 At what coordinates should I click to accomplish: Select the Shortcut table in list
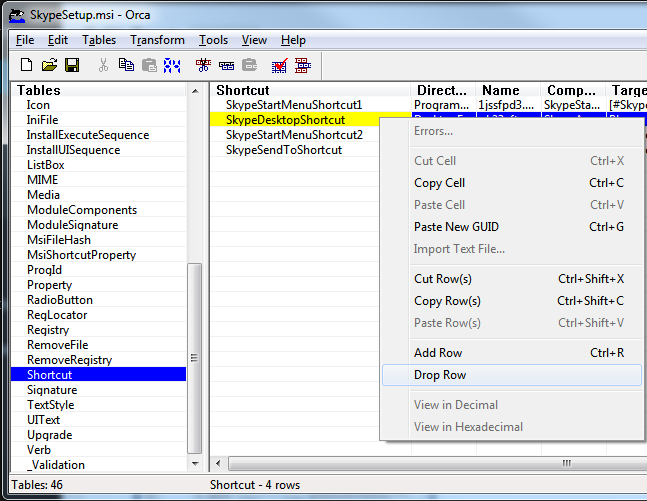99,375
